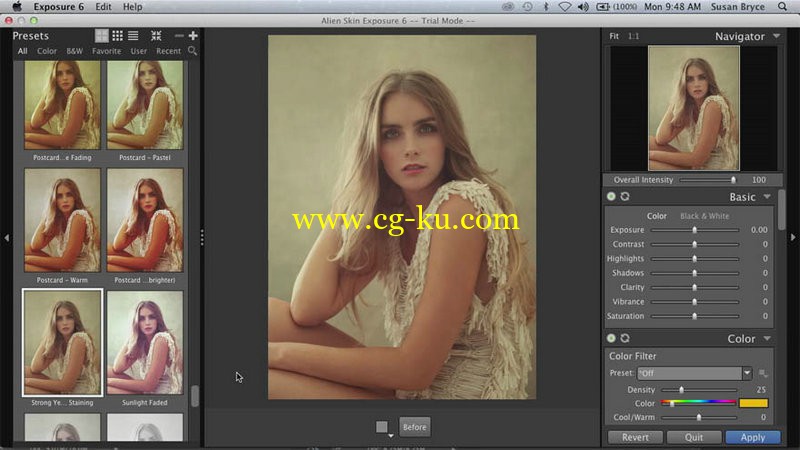Open Bluetooth menu bar icon
Image resolution: width=800 pixels, height=450 pixels.
546,7
